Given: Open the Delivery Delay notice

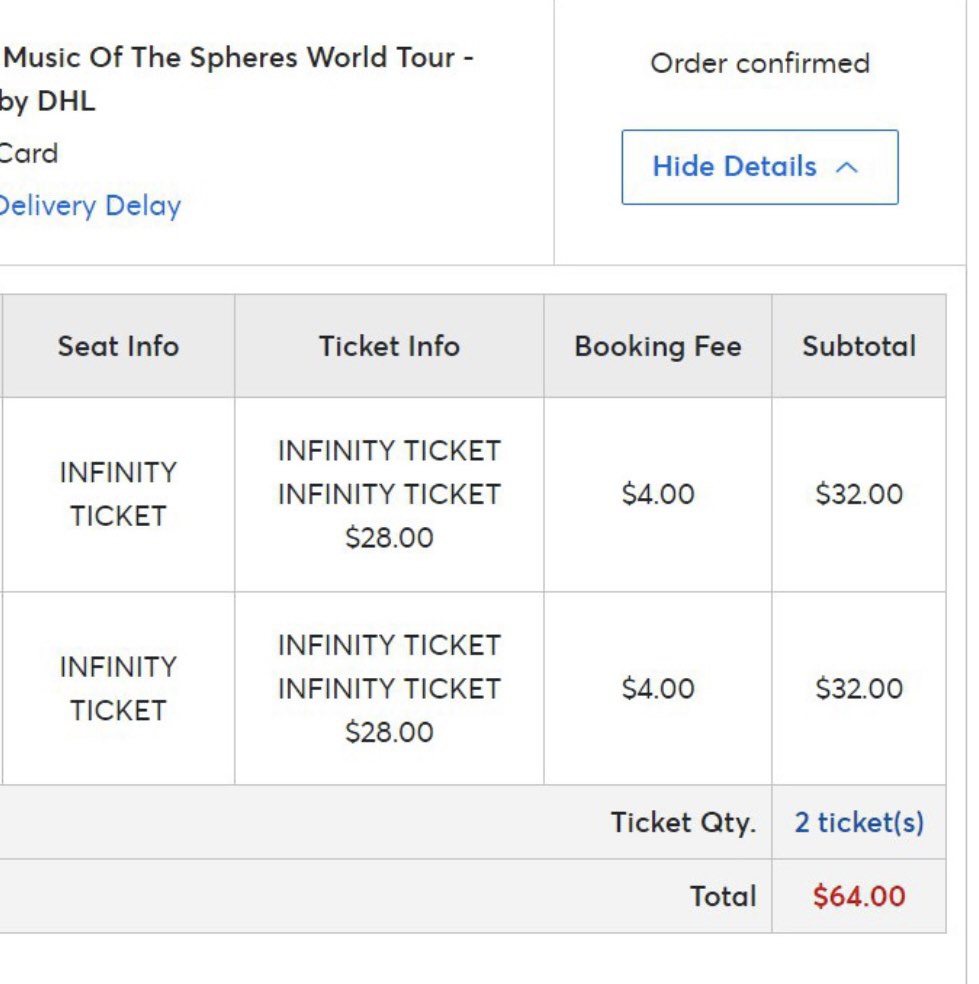Looking at the screenshot, I should (x=88, y=206).
